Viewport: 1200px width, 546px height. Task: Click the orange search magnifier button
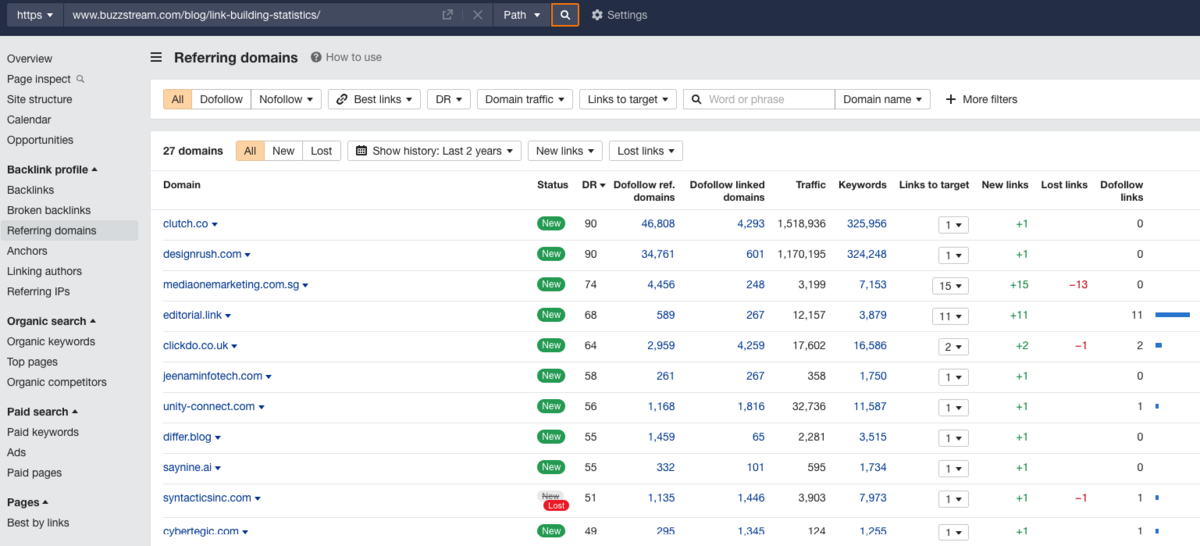click(x=565, y=15)
